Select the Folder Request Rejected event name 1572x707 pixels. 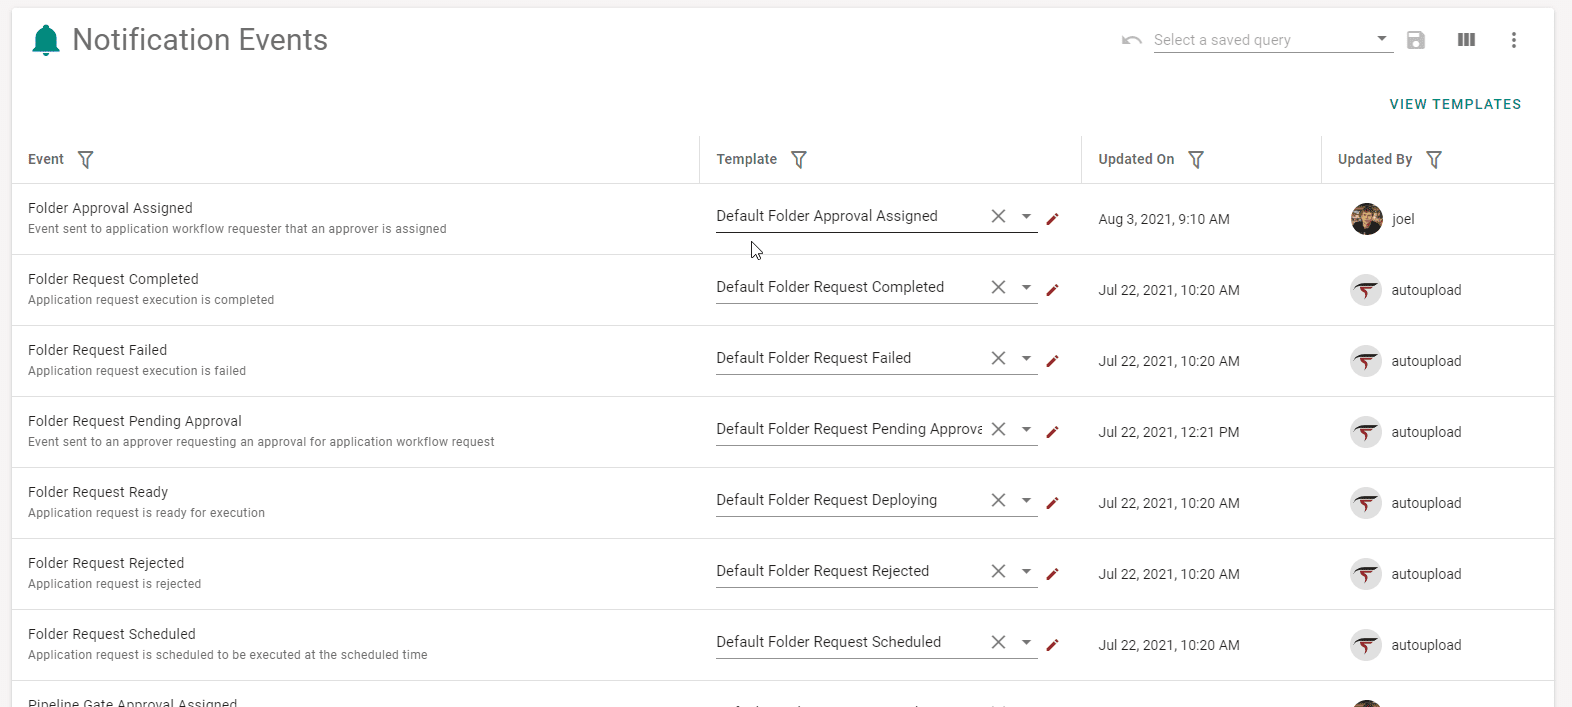click(106, 563)
